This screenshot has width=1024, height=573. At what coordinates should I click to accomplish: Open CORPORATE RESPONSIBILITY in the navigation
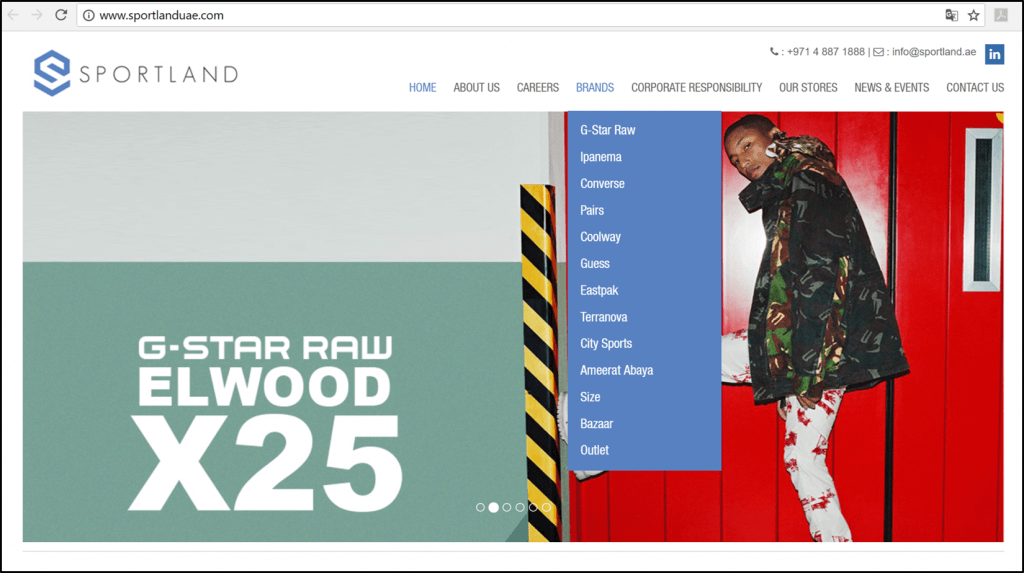pyautogui.click(x=697, y=88)
